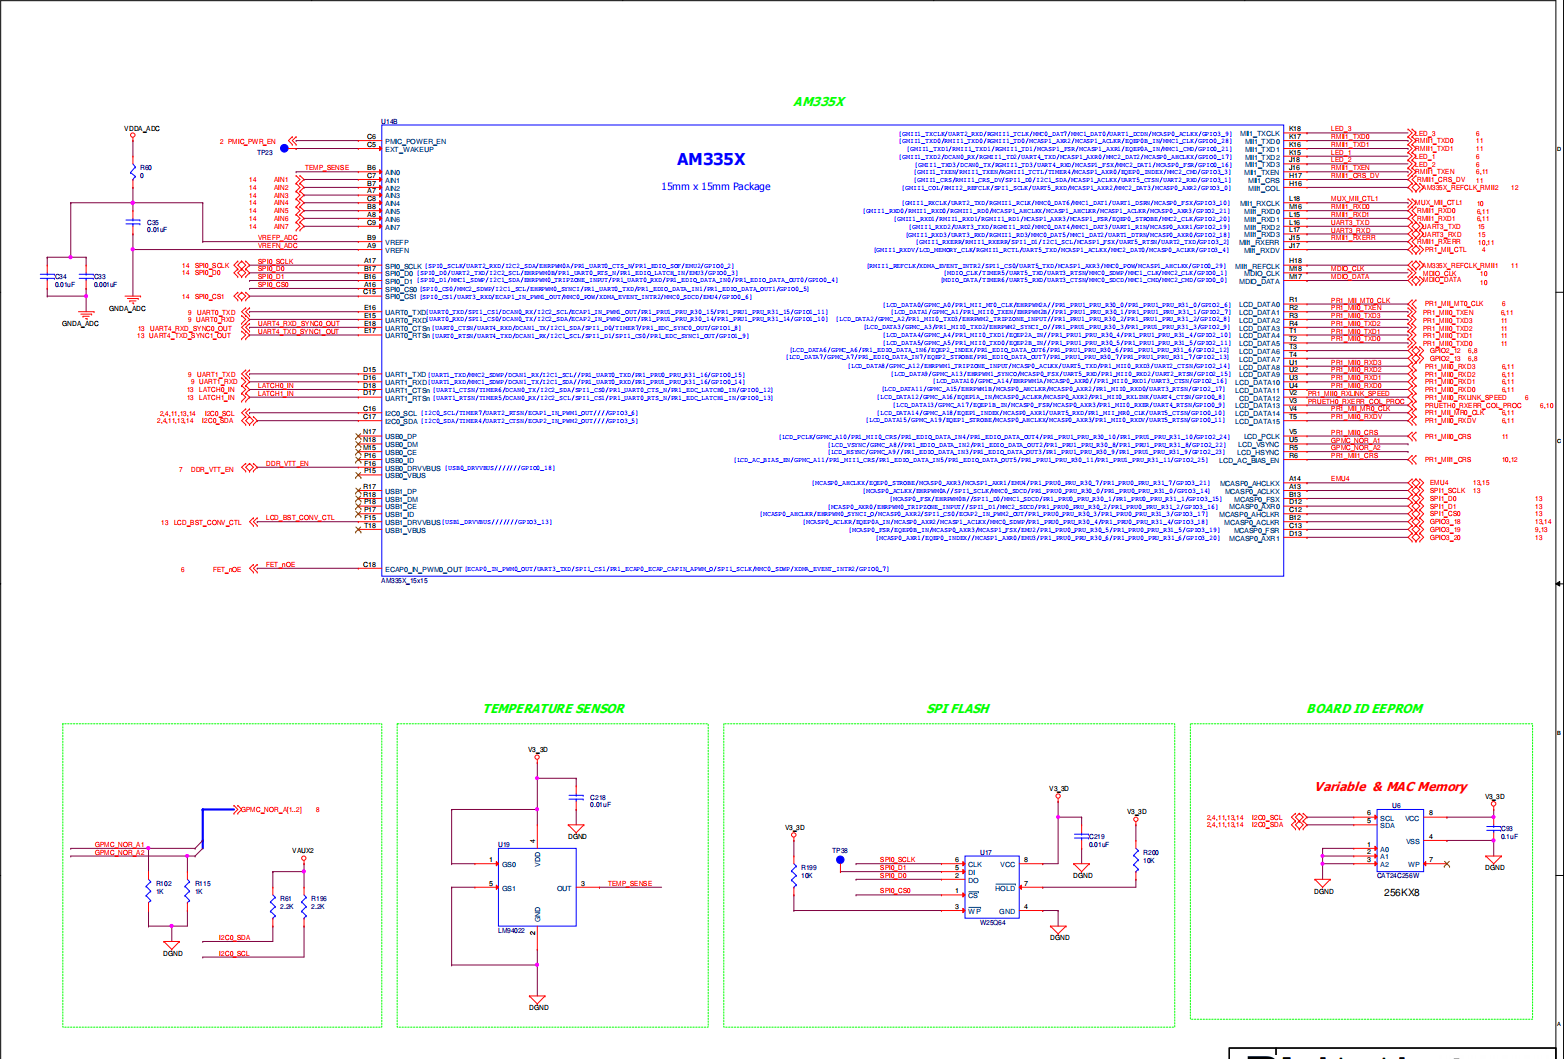Click the SPI0_CS0 net label at U17
Screen dimensions: 1564x1059
click(x=896, y=890)
